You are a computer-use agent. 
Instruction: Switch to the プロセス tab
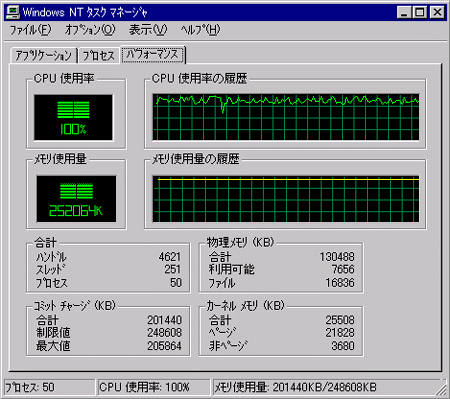coord(99,55)
